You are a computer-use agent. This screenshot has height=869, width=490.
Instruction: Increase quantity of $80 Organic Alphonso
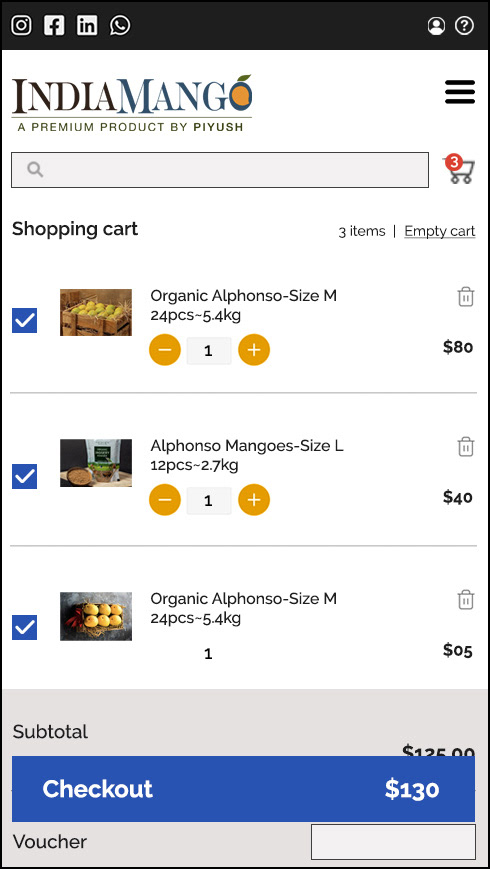(254, 350)
